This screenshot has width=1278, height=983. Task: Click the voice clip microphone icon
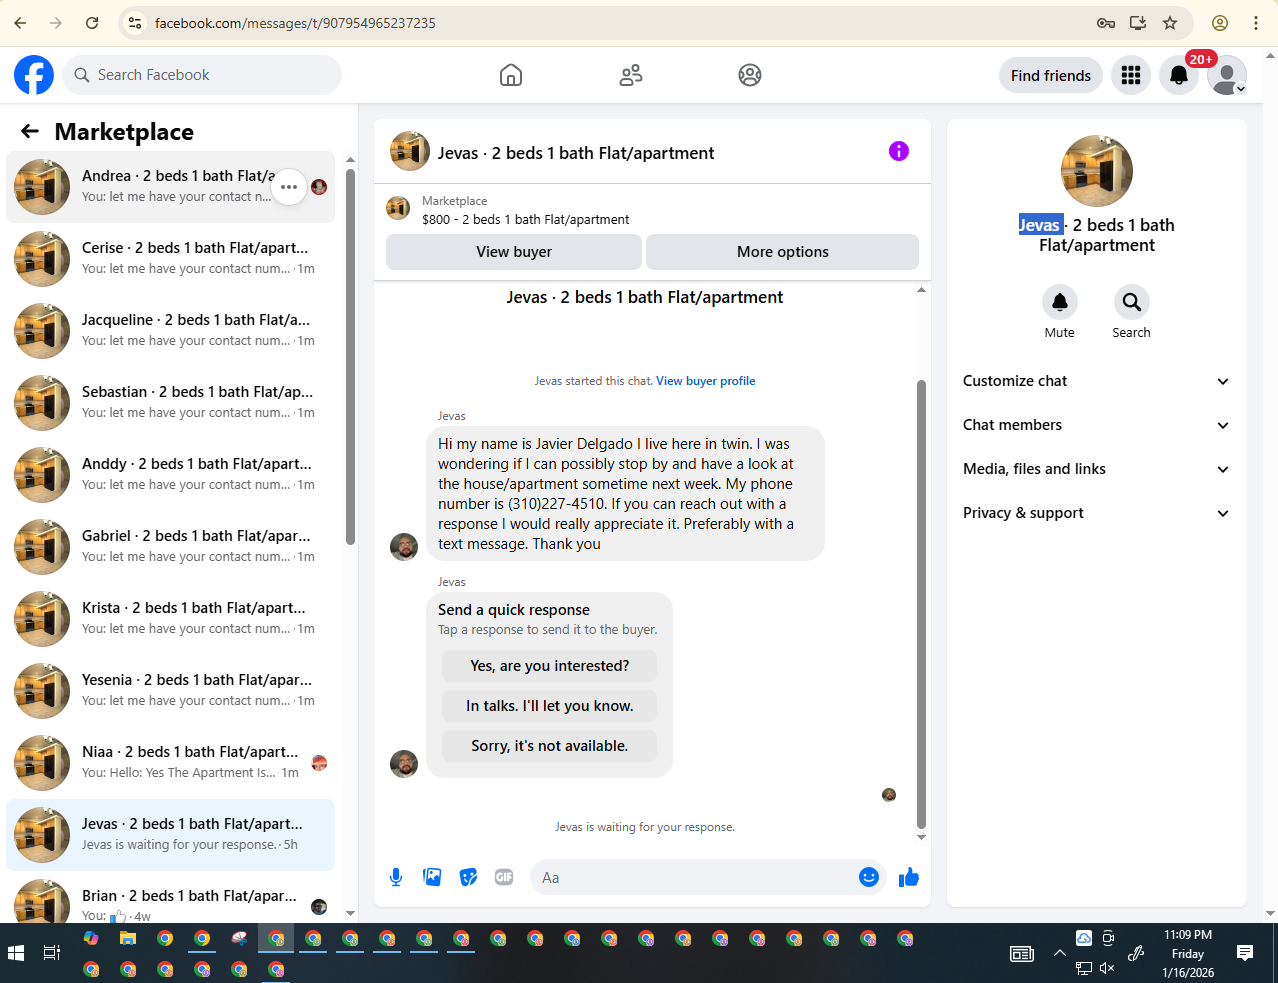click(x=396, y=877)
